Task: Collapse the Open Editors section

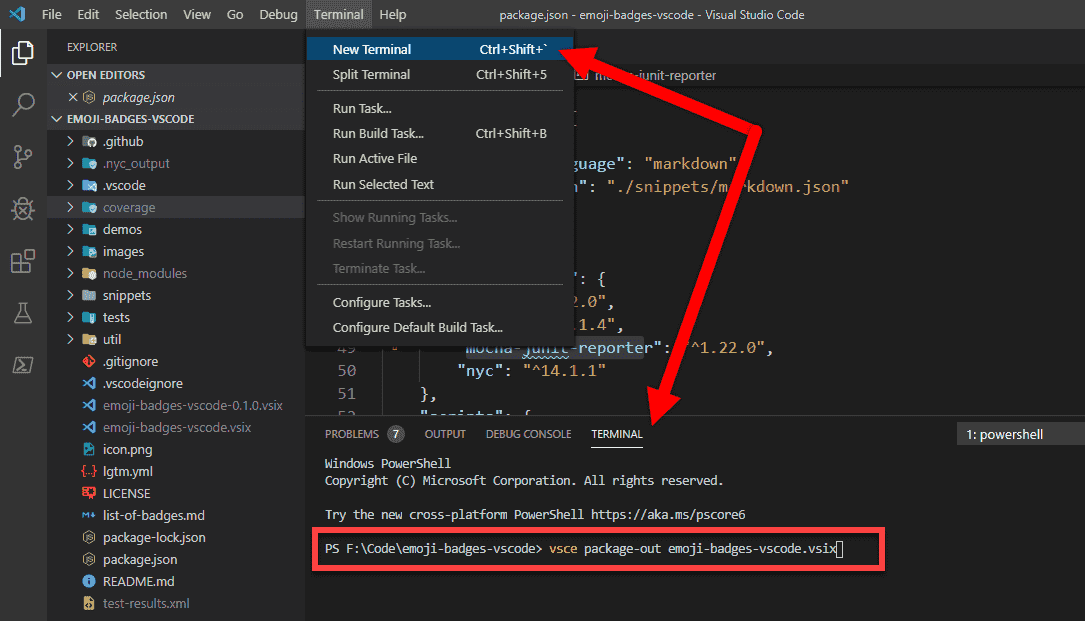Action: click(57, 75)
